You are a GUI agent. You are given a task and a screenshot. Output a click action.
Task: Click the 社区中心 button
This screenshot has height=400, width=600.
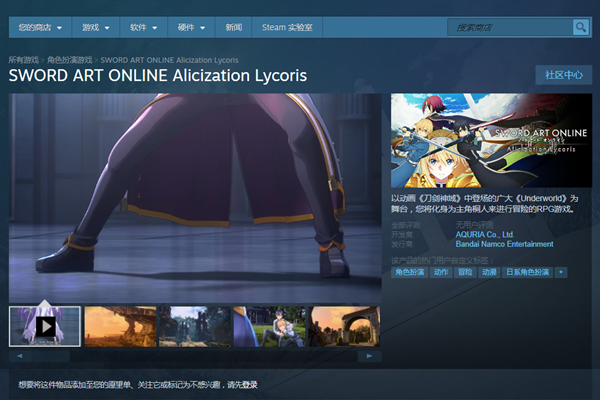(x=564, y=75)
